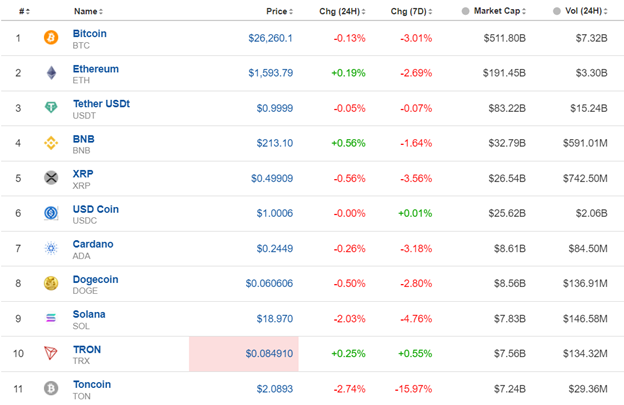The height and width of the screenshot is (405, 624).
Task: Click Tether price $0.9999
Action: [x=275, y=108]
